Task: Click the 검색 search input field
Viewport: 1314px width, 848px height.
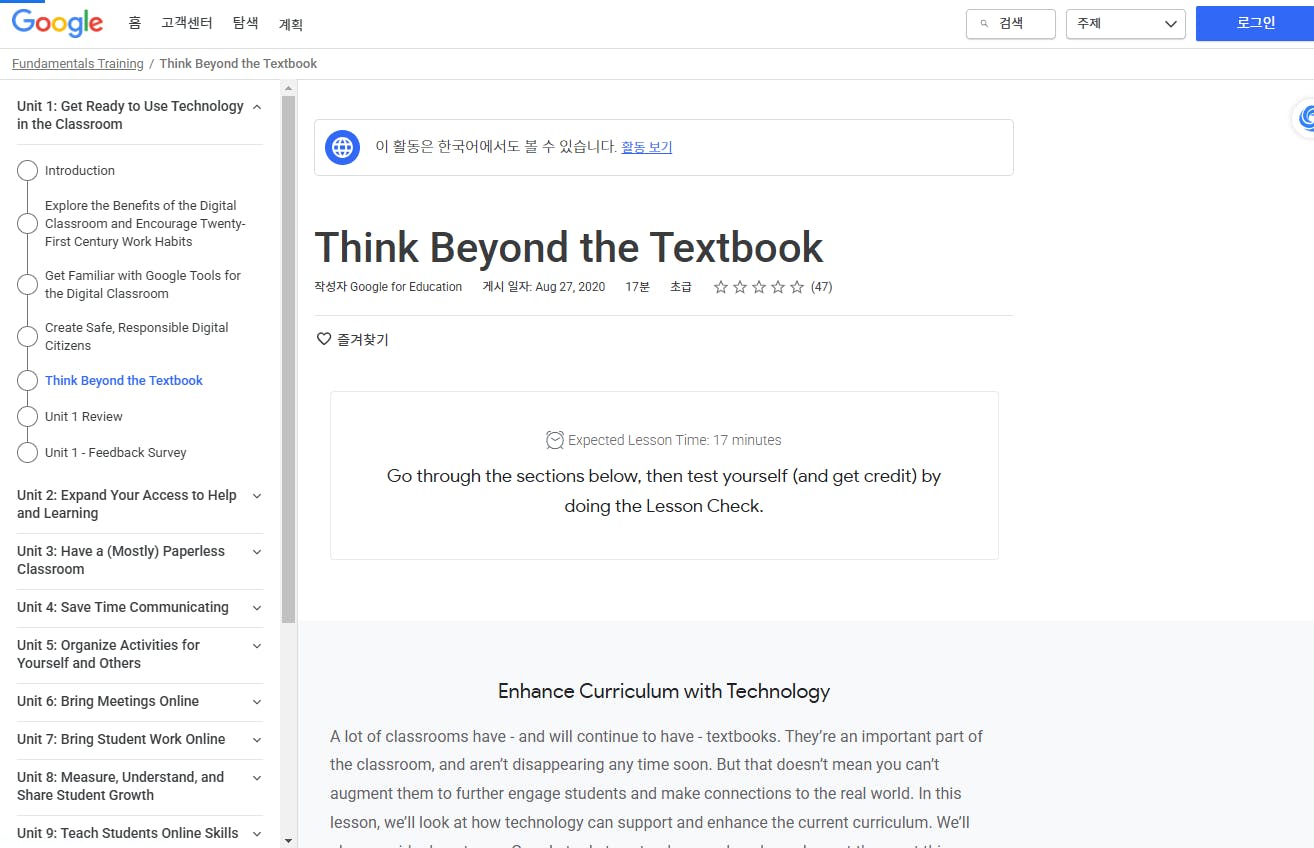Action: click(1011, 24)
